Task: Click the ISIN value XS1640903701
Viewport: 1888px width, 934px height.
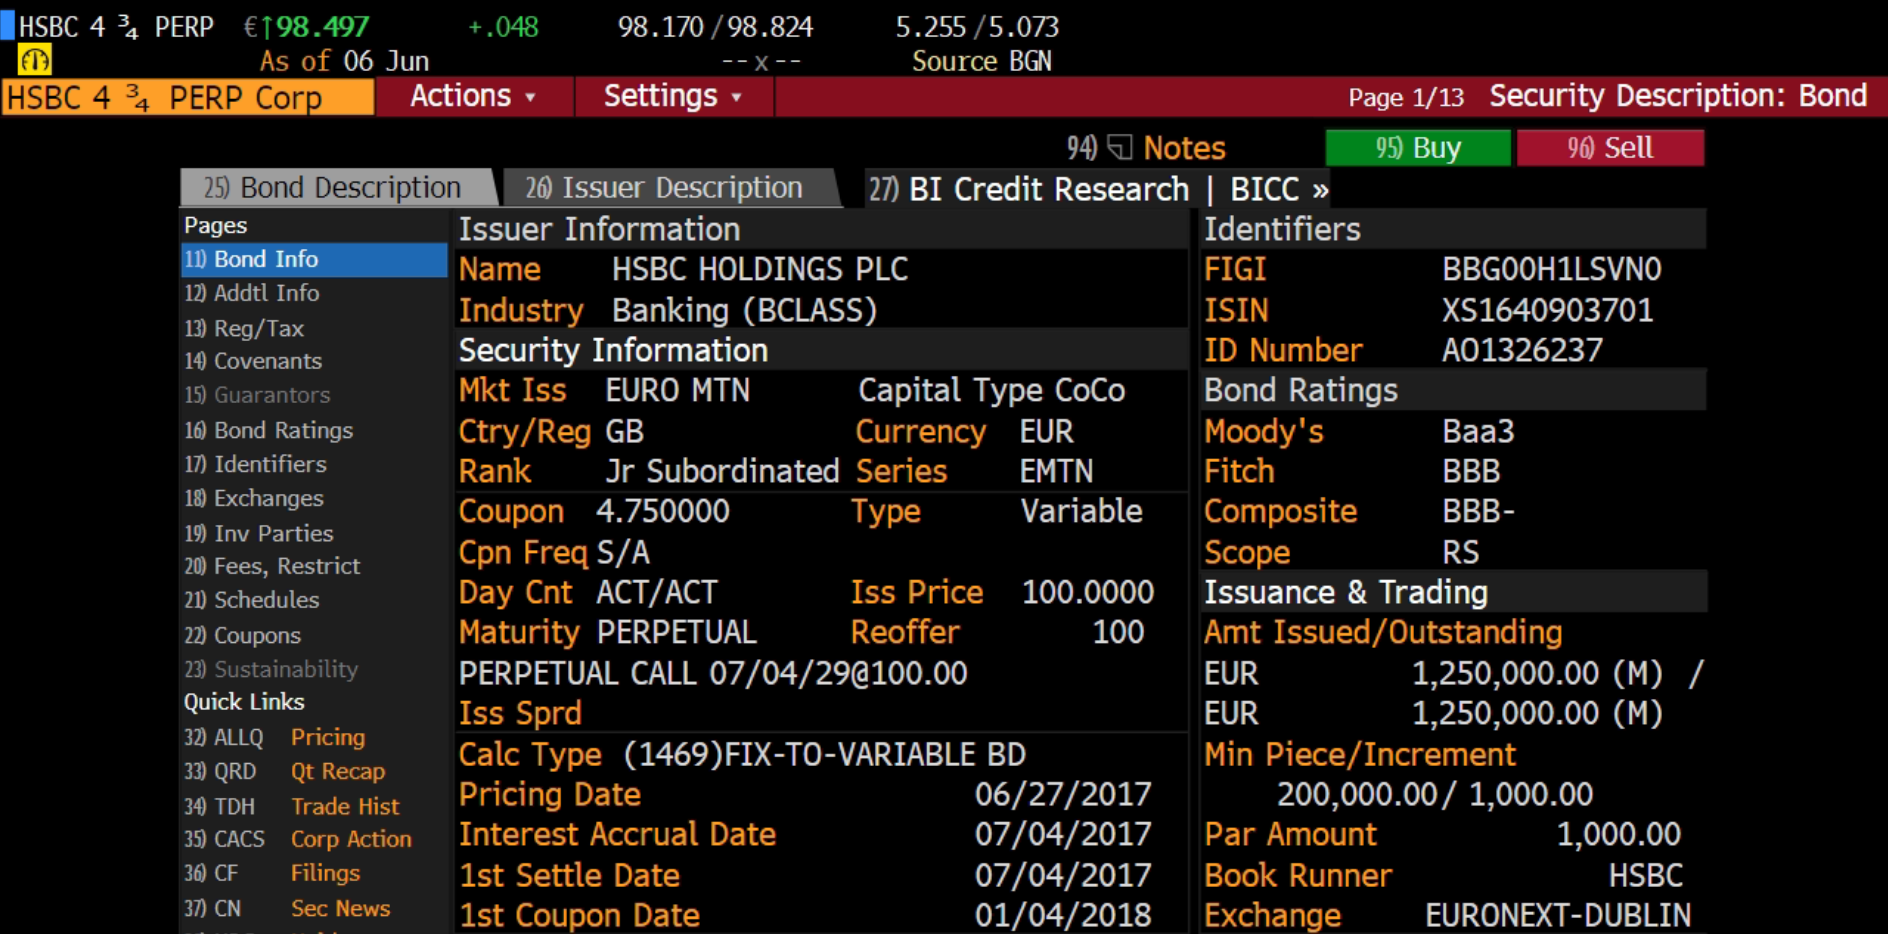Action: (x=1547, y=310)
